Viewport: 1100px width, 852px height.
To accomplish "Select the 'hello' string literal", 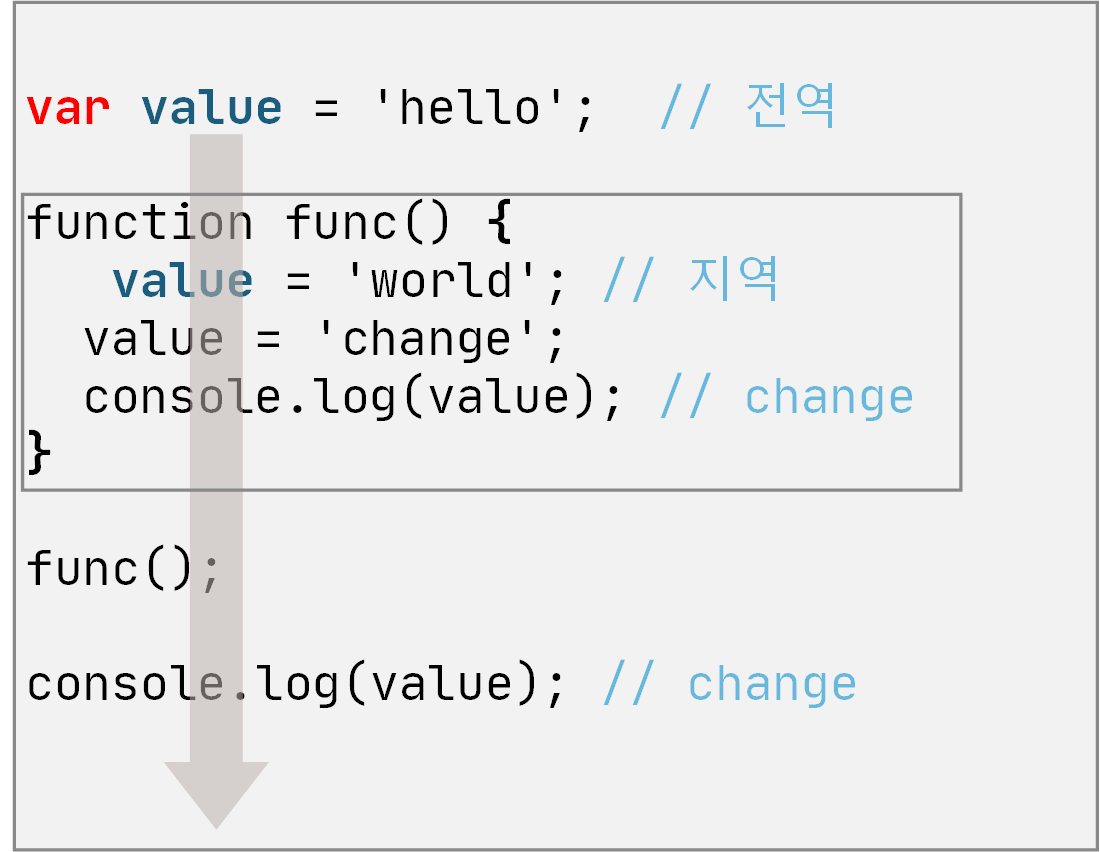I will (x=483, y=108).
